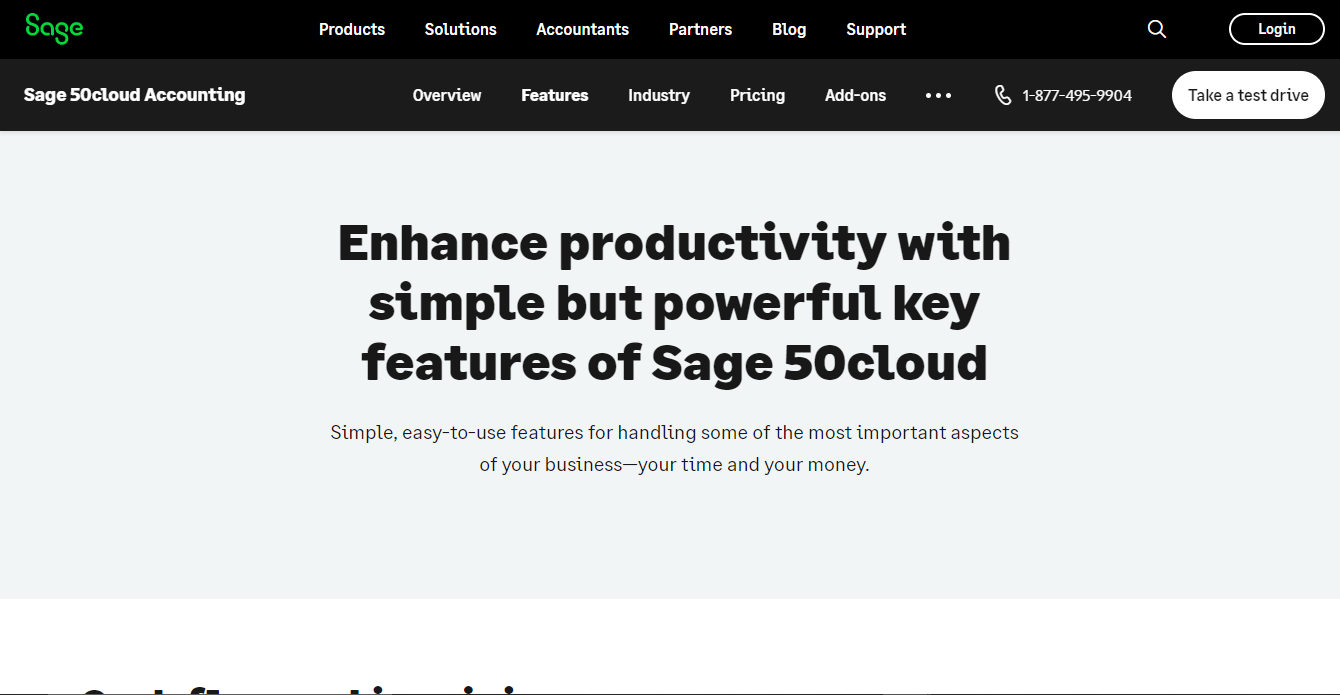Go to the Blog page
Viewport: 1340px width, 695px height.
point(789,29)
